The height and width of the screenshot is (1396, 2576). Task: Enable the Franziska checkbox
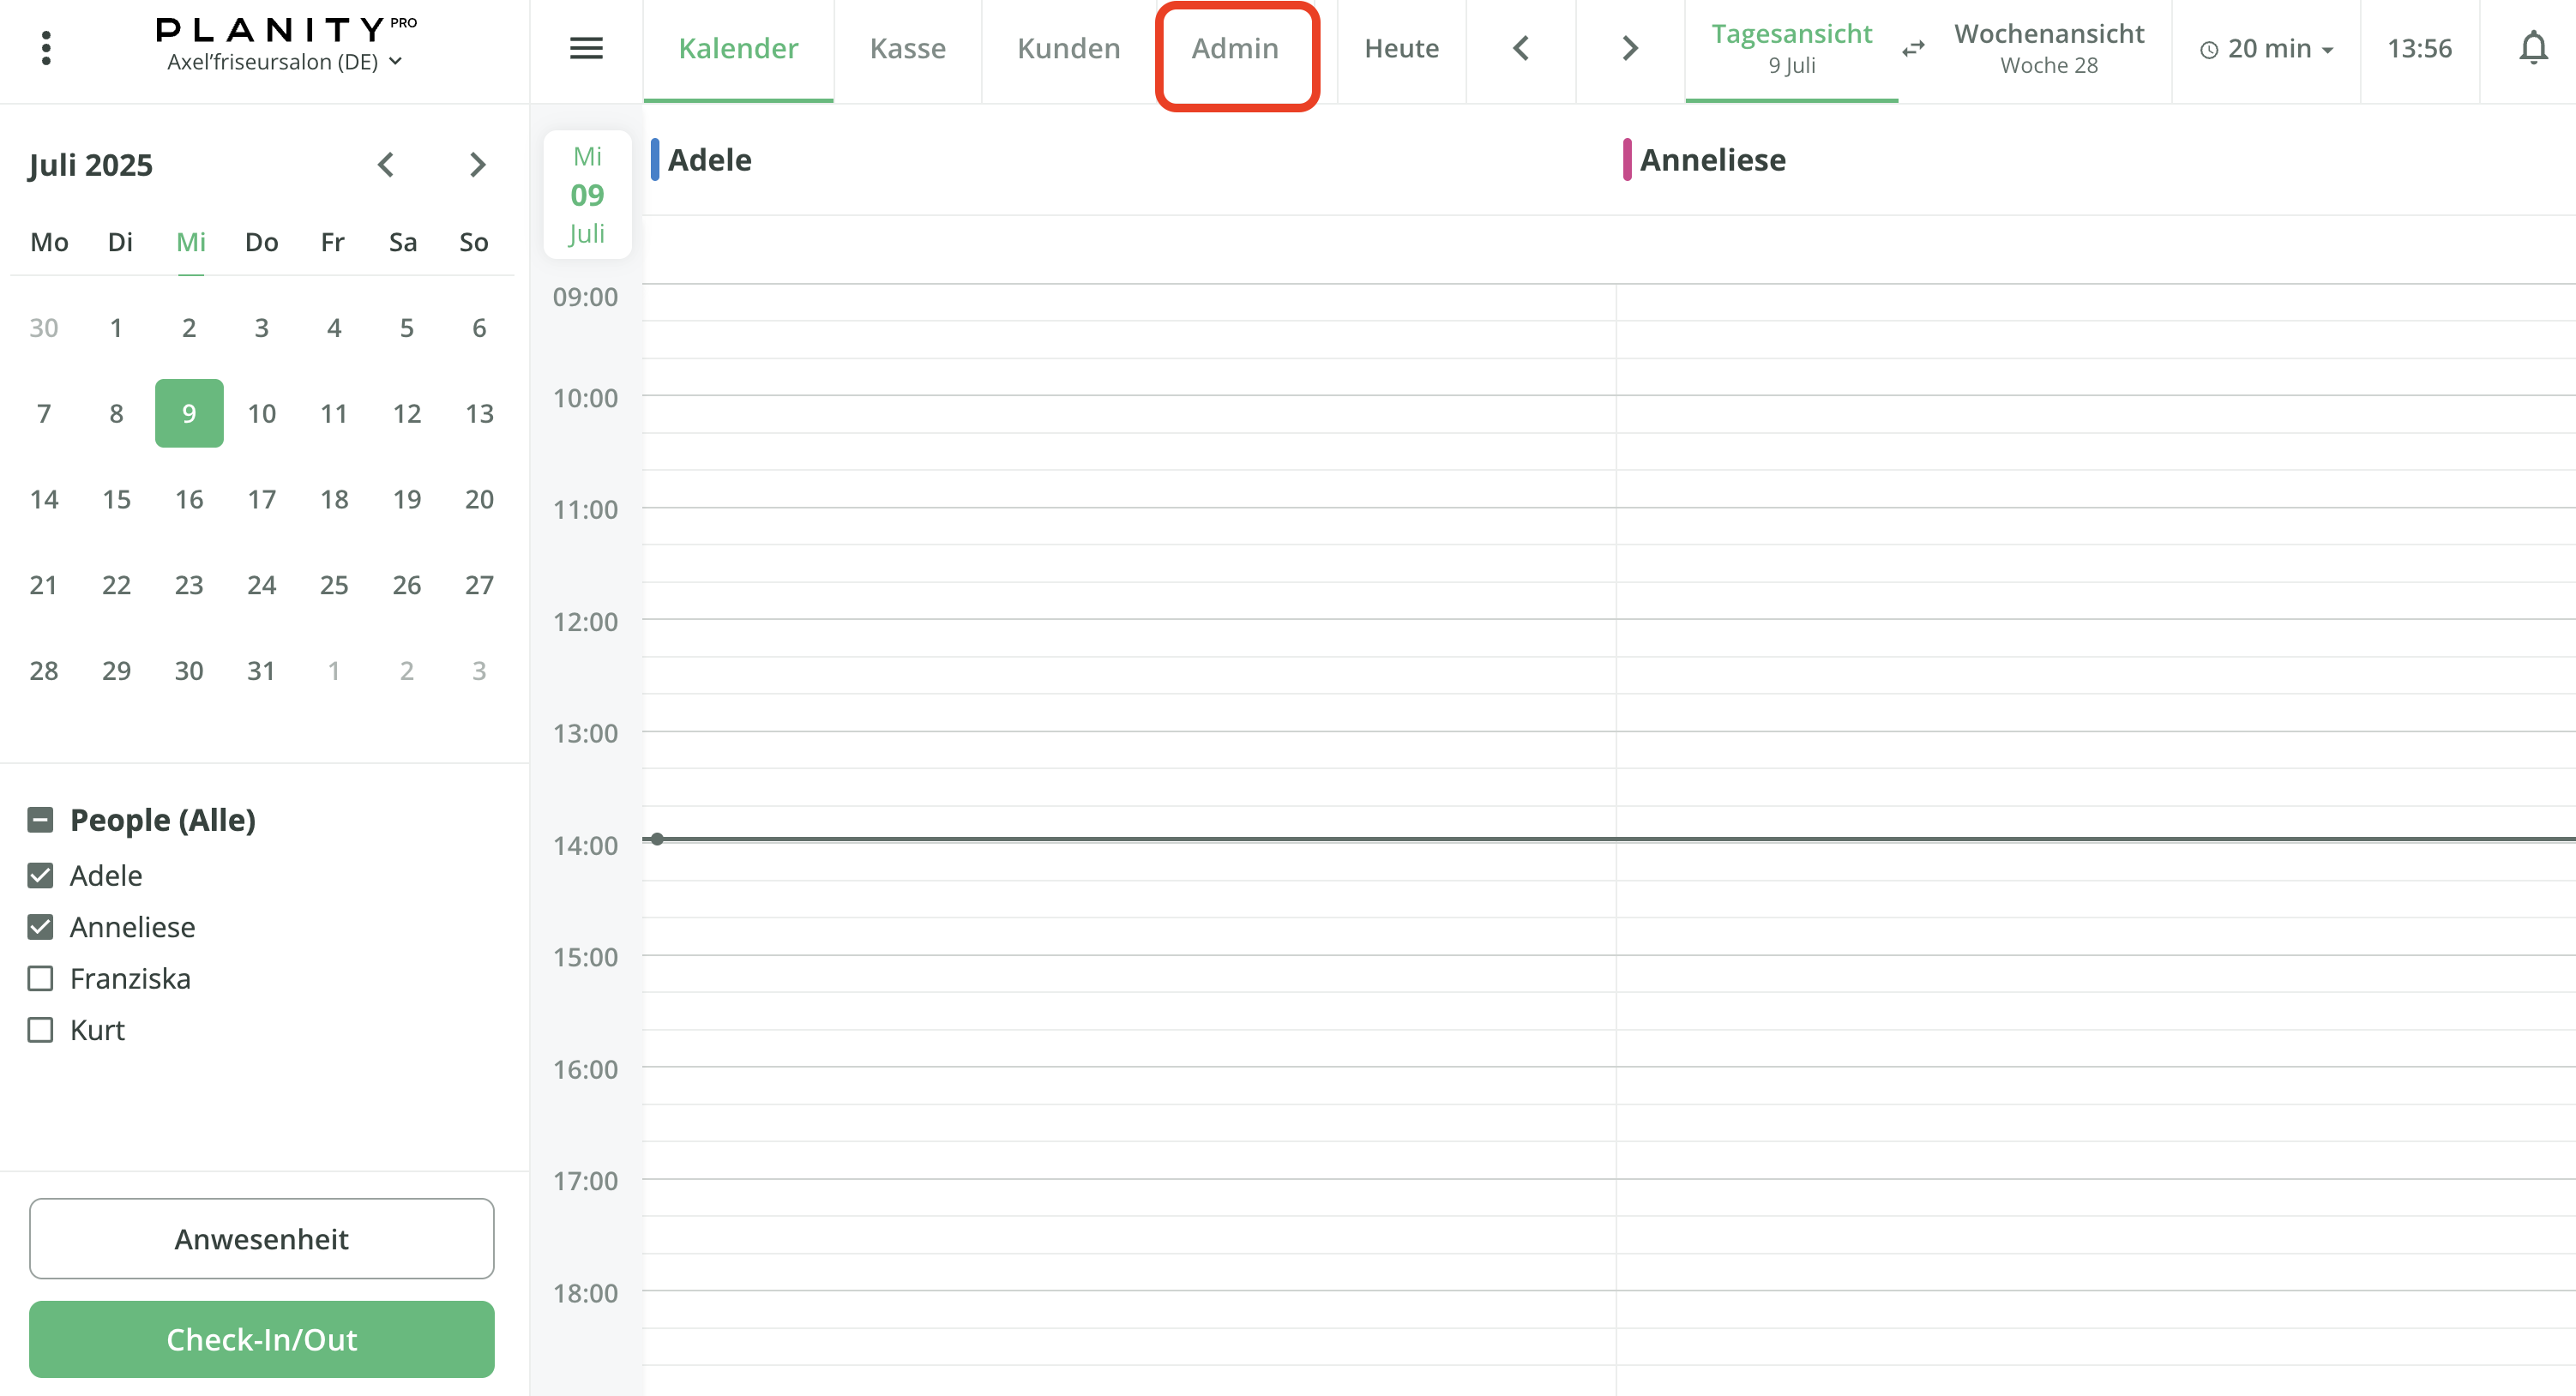tap(40, 978)
